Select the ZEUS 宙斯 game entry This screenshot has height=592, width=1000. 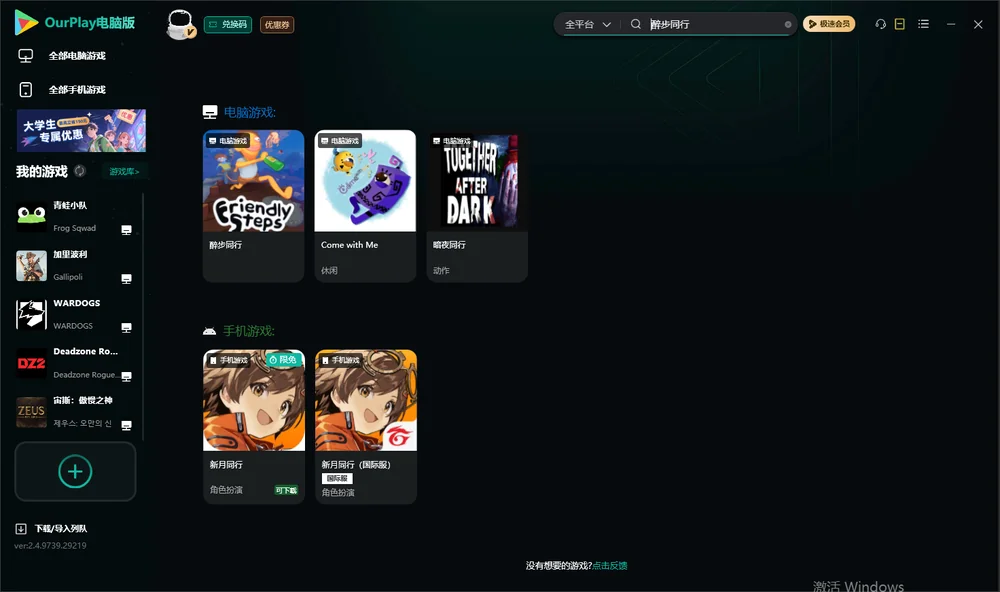point(75,412)
